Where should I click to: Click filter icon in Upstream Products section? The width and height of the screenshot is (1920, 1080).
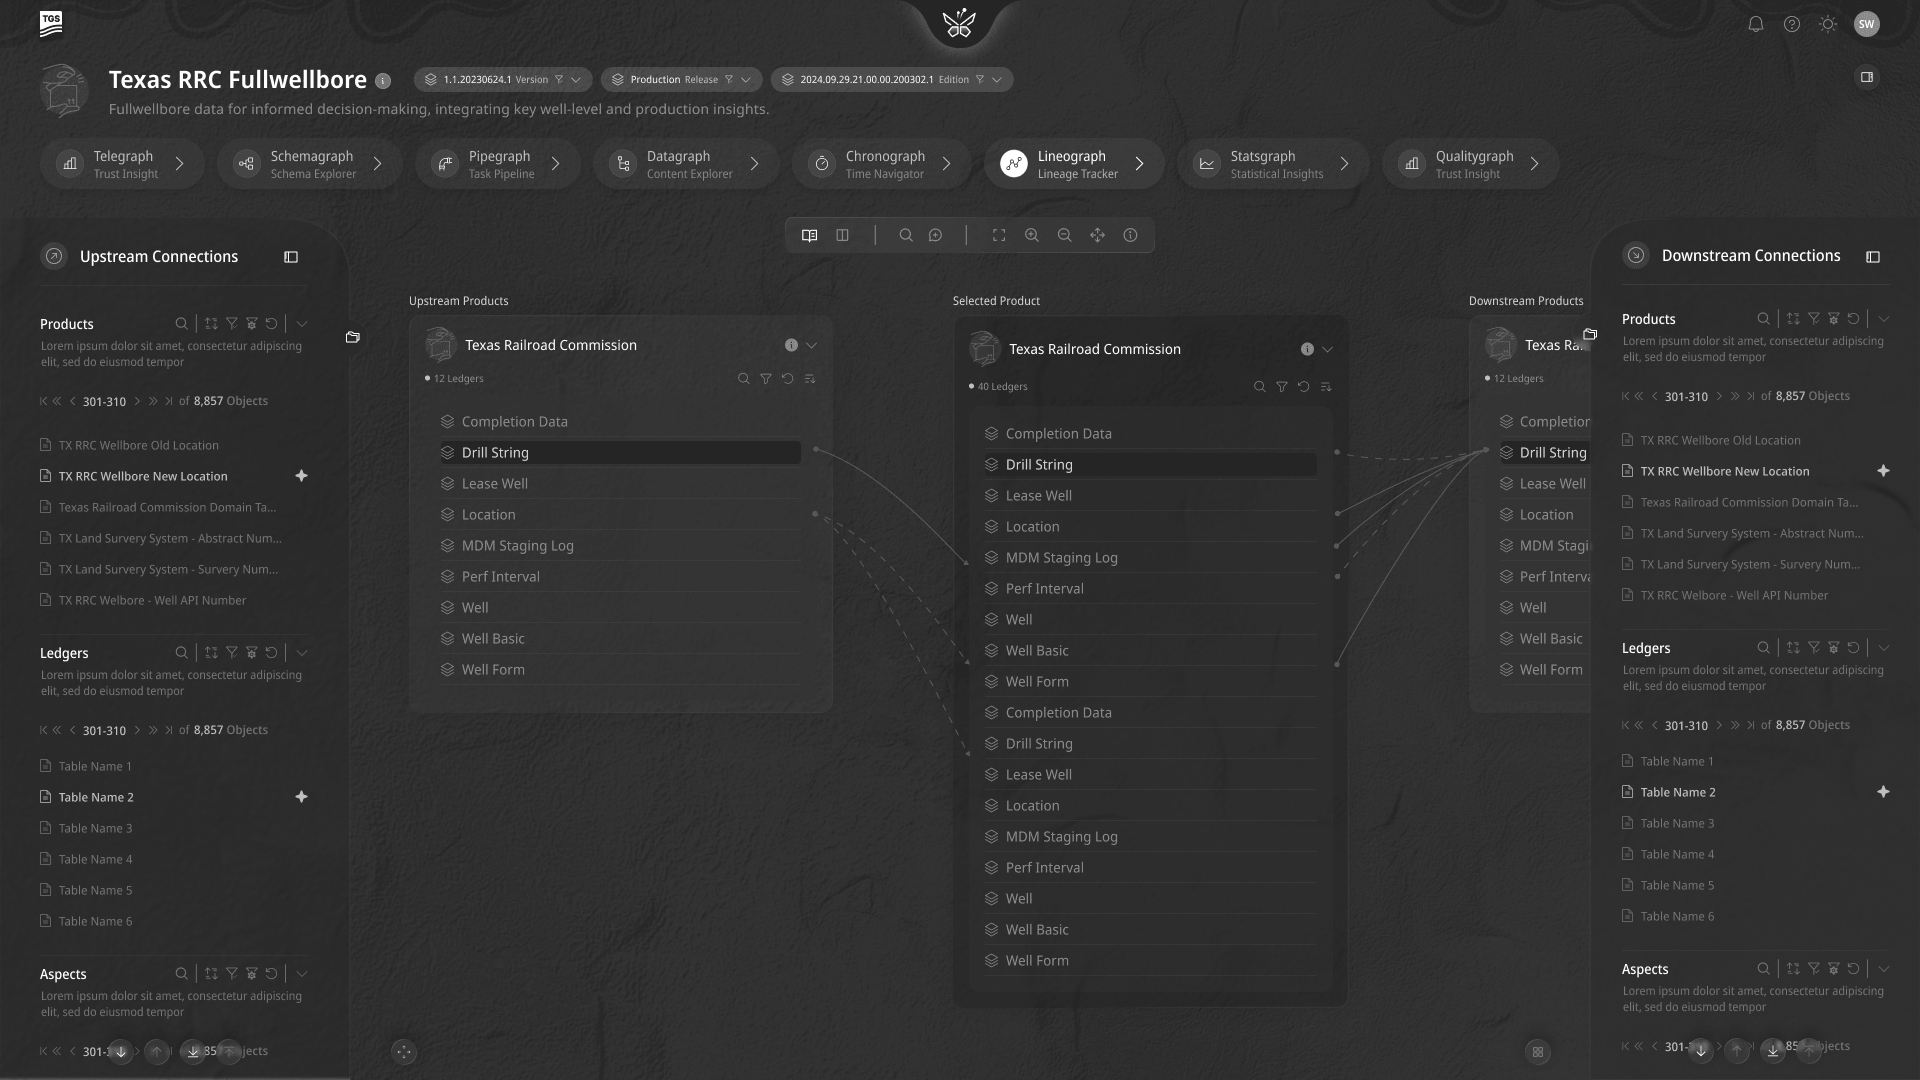[x=232, y=324]
